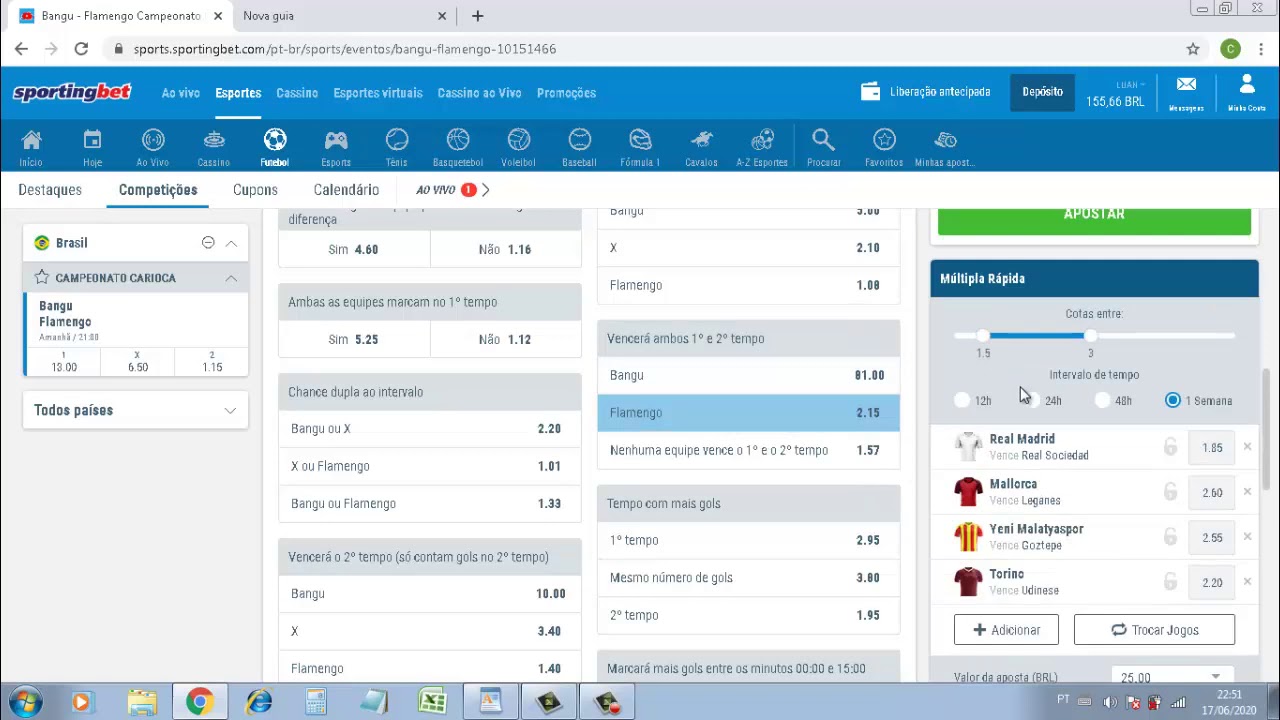Remove Brasil with the minus circle

[208, 243]
